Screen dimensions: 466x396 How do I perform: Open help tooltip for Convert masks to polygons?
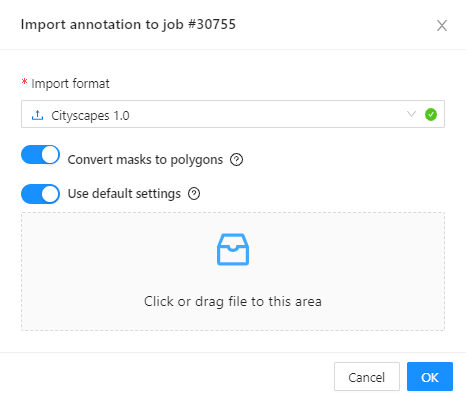click(236, 160)
